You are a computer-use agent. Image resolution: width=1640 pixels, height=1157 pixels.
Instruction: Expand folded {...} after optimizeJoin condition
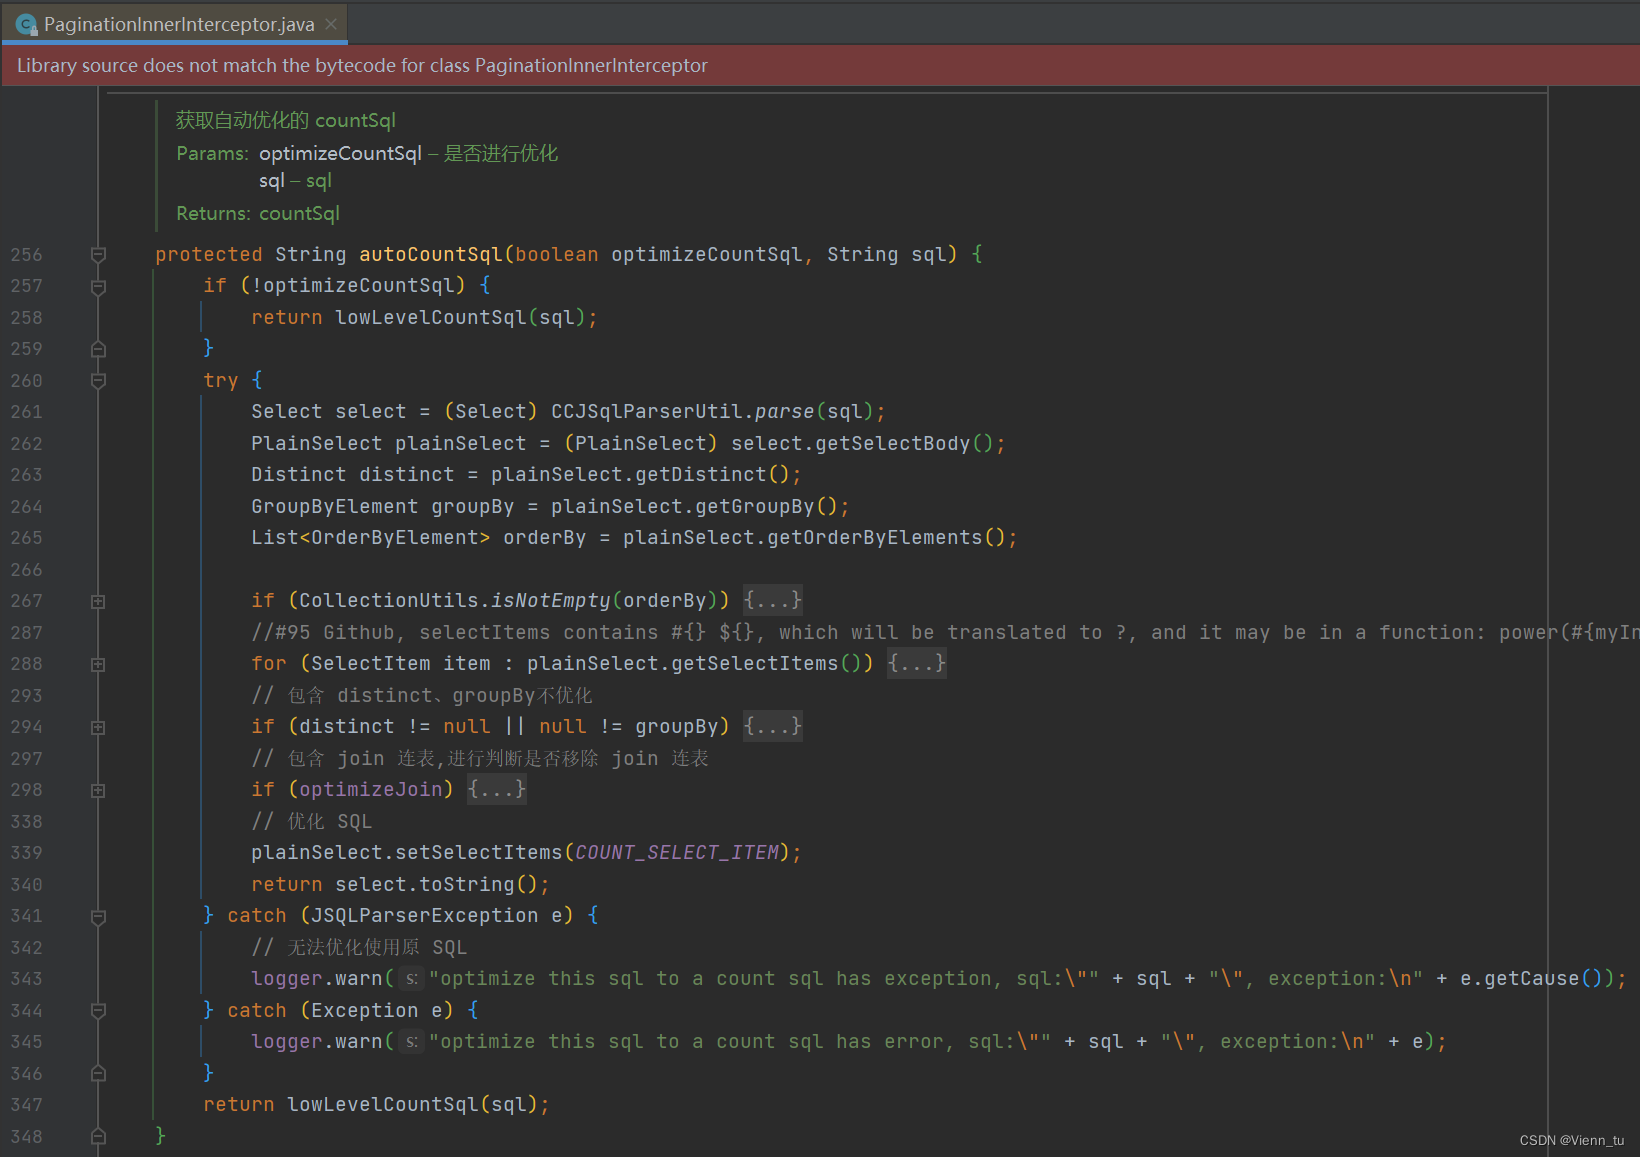tap(496, 789)
